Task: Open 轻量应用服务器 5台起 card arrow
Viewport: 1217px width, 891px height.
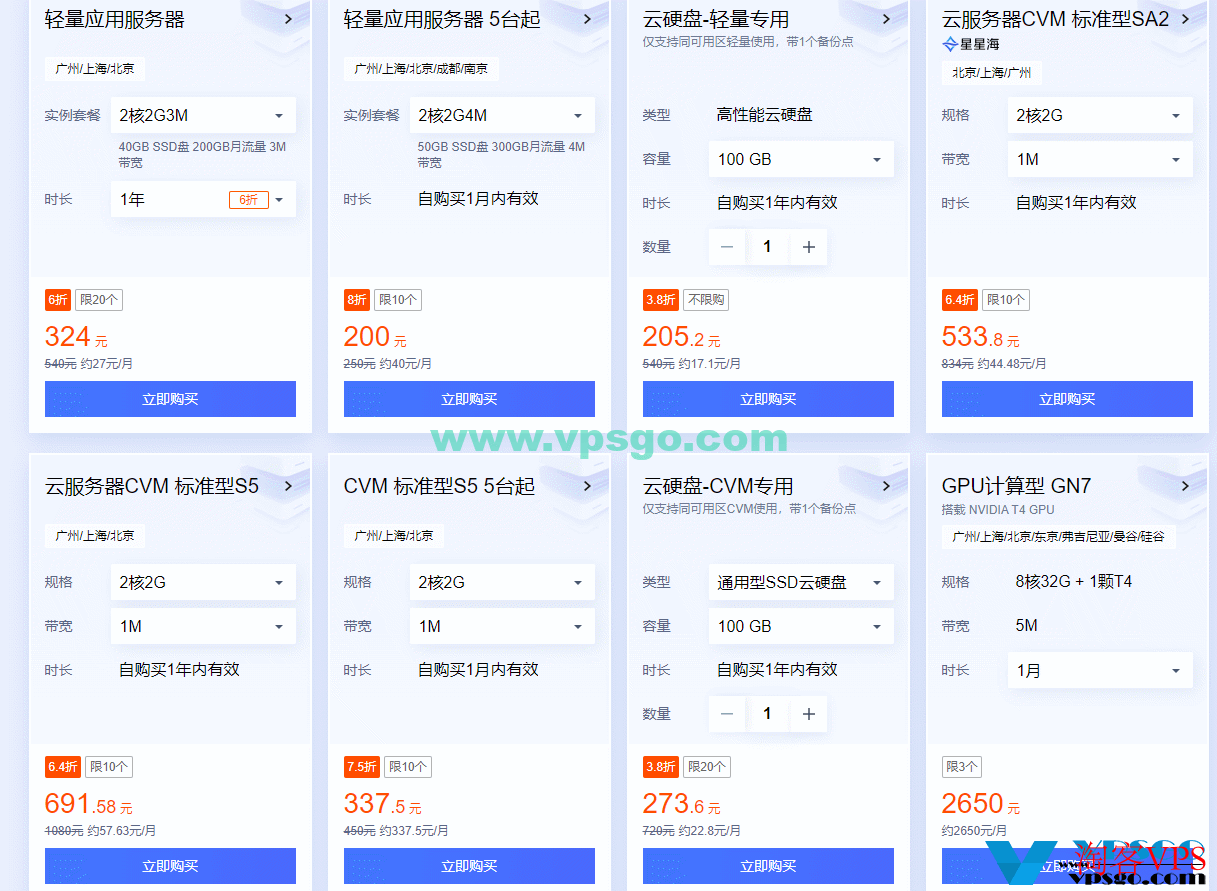Action: (x=587, y=19)
